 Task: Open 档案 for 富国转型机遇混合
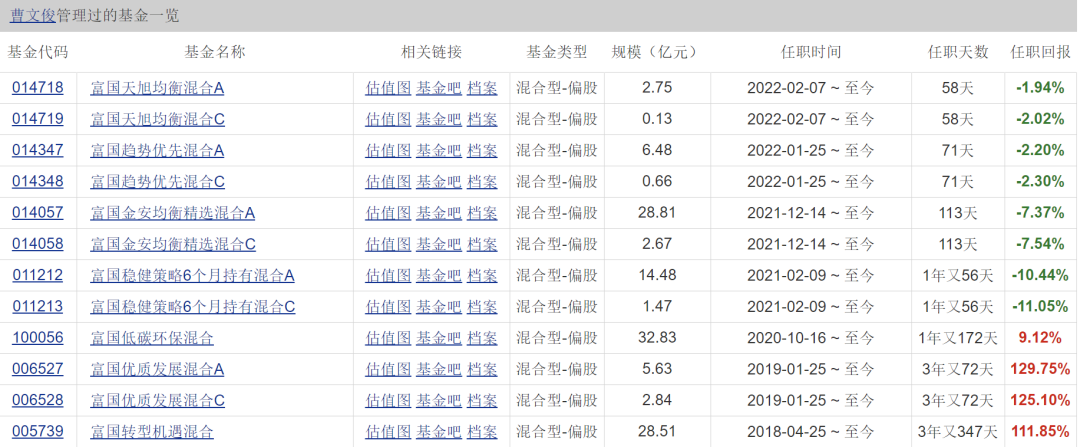click(x=481, y=432)
